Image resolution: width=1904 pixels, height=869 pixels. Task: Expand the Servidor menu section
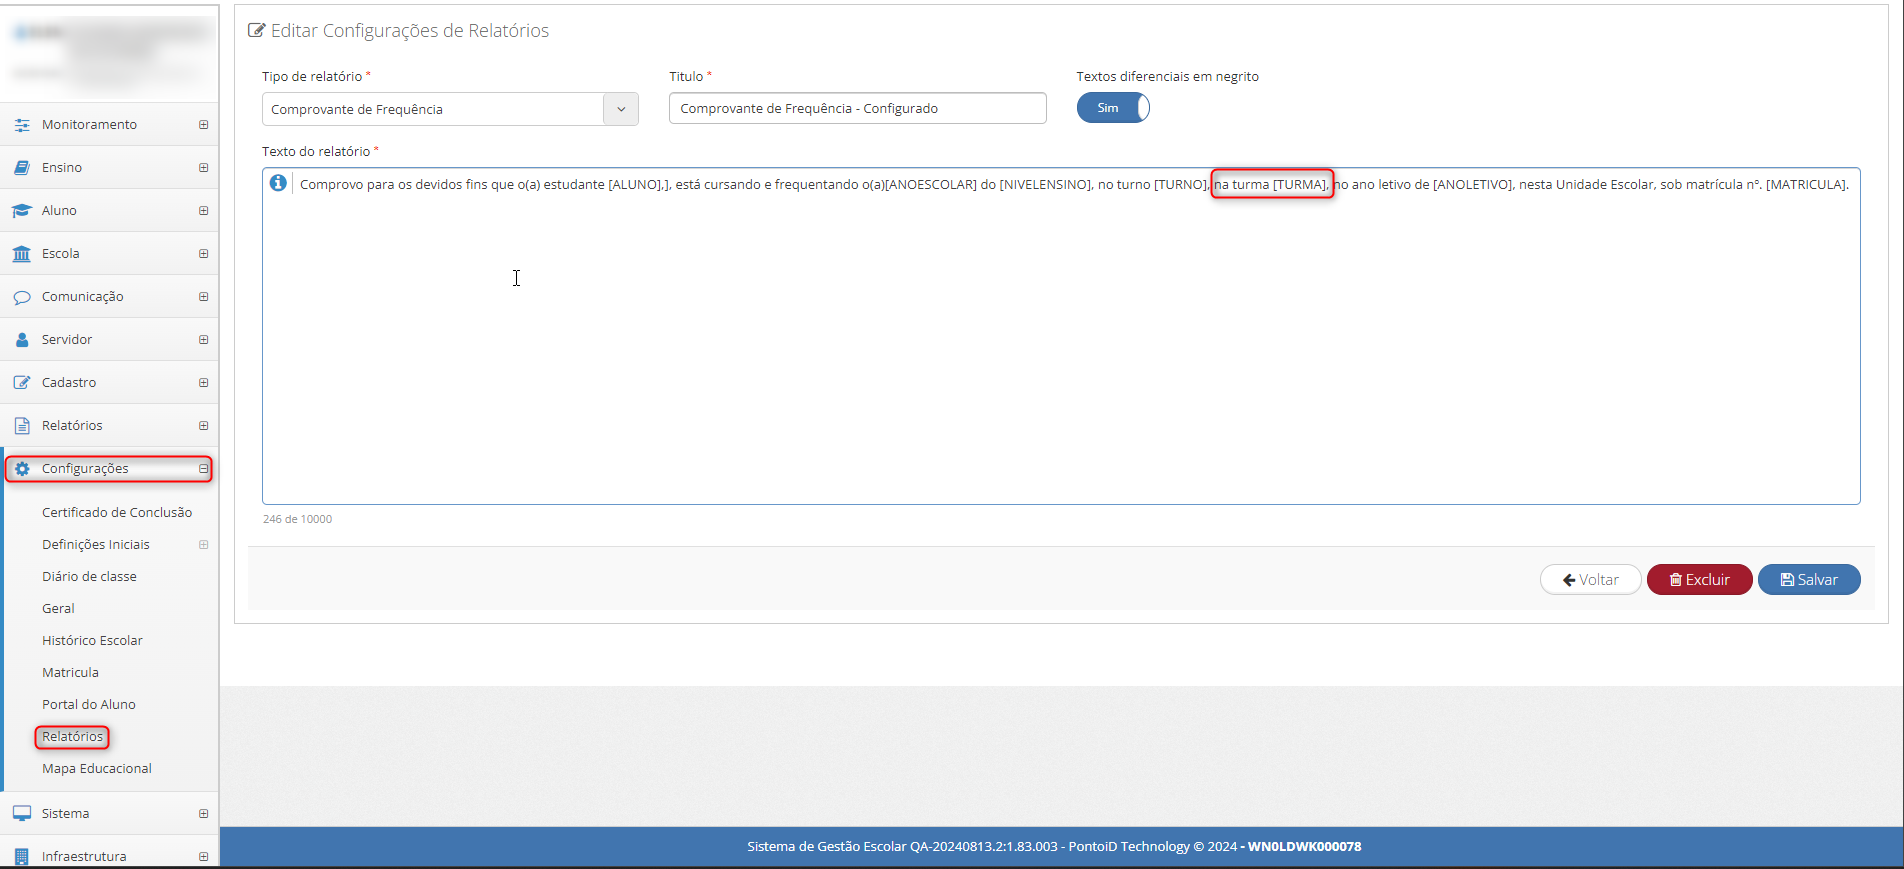(x=204, y=340)
